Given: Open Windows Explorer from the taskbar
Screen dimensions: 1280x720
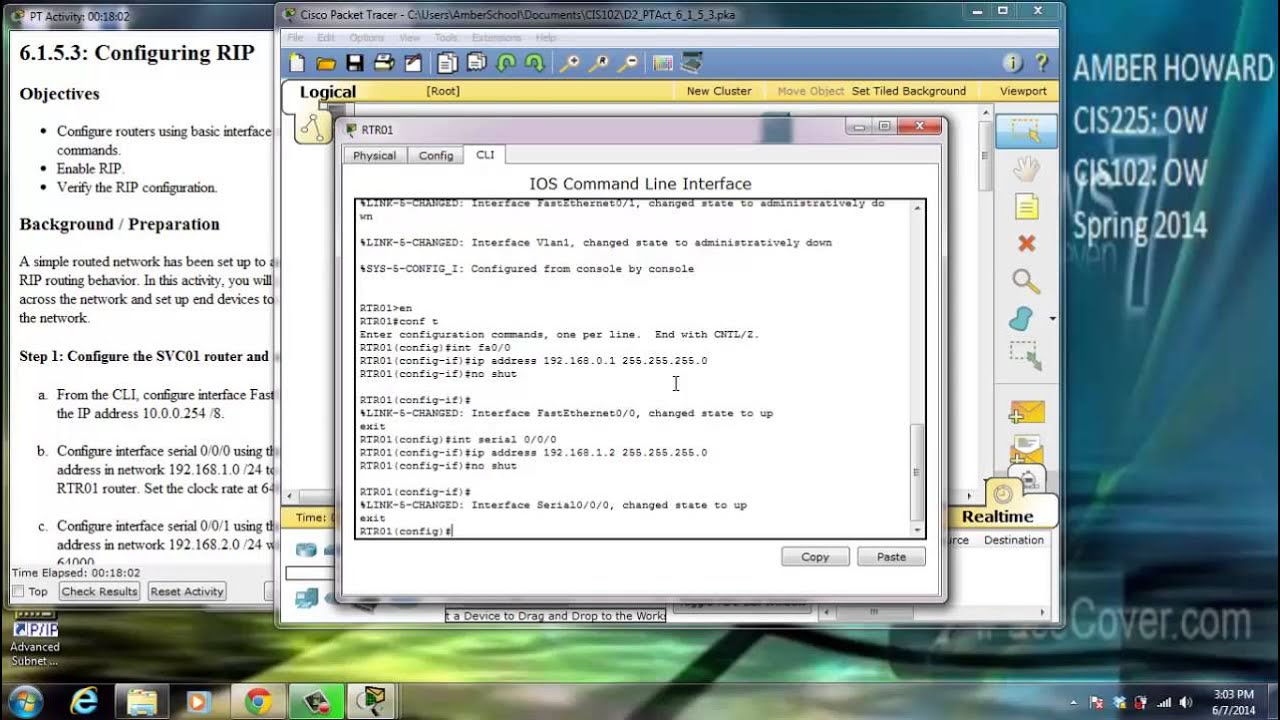Looking at the screenshot, I should [x=142, y=701].
